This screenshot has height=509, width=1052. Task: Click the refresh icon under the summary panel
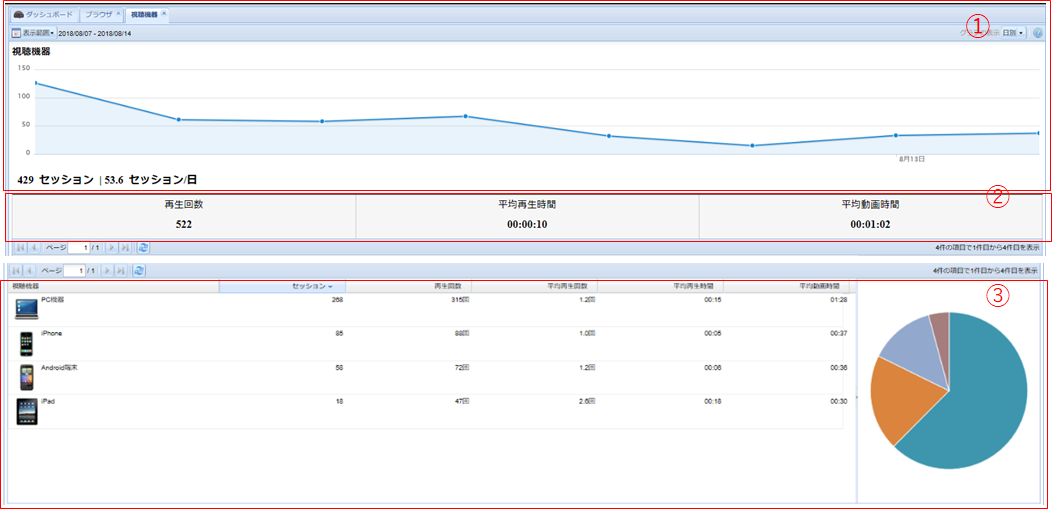click(x=143, y=247)
